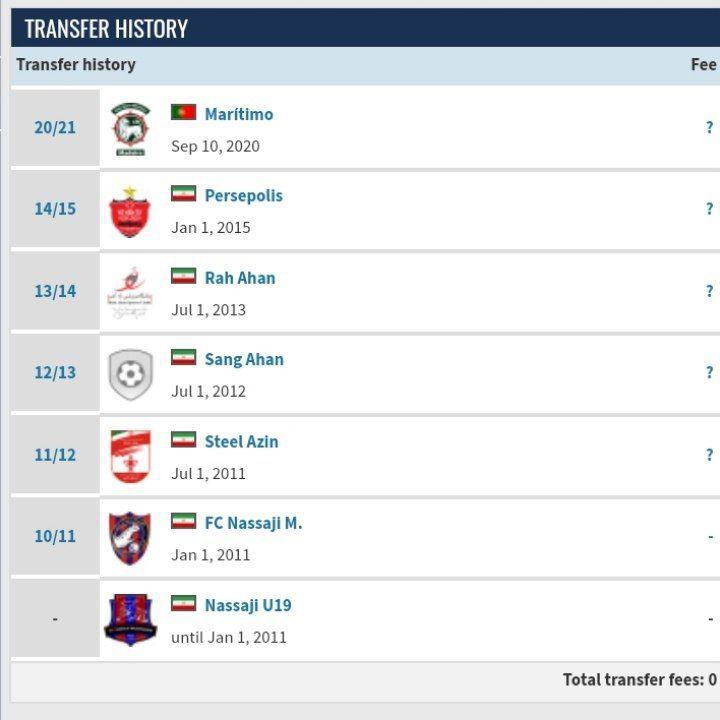Click the Marítimo transfer fee question mark
Screen dimensions: 720x720
click(x=709, y=128)
